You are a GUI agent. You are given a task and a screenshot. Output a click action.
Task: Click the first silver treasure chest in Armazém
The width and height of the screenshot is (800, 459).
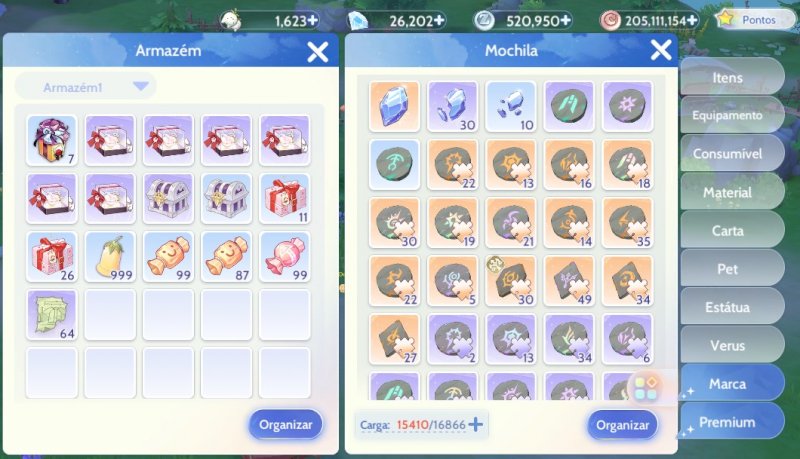coord(168,198)
